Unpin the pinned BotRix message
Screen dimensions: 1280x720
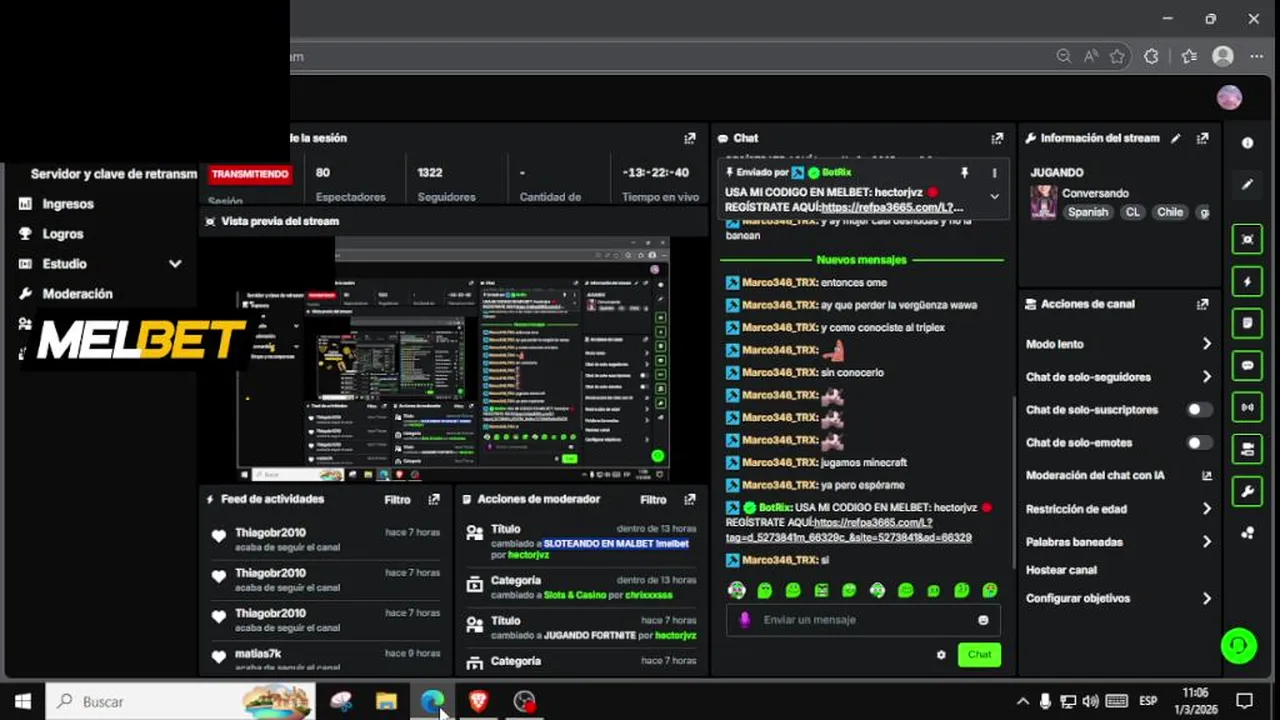click(964, 173)
